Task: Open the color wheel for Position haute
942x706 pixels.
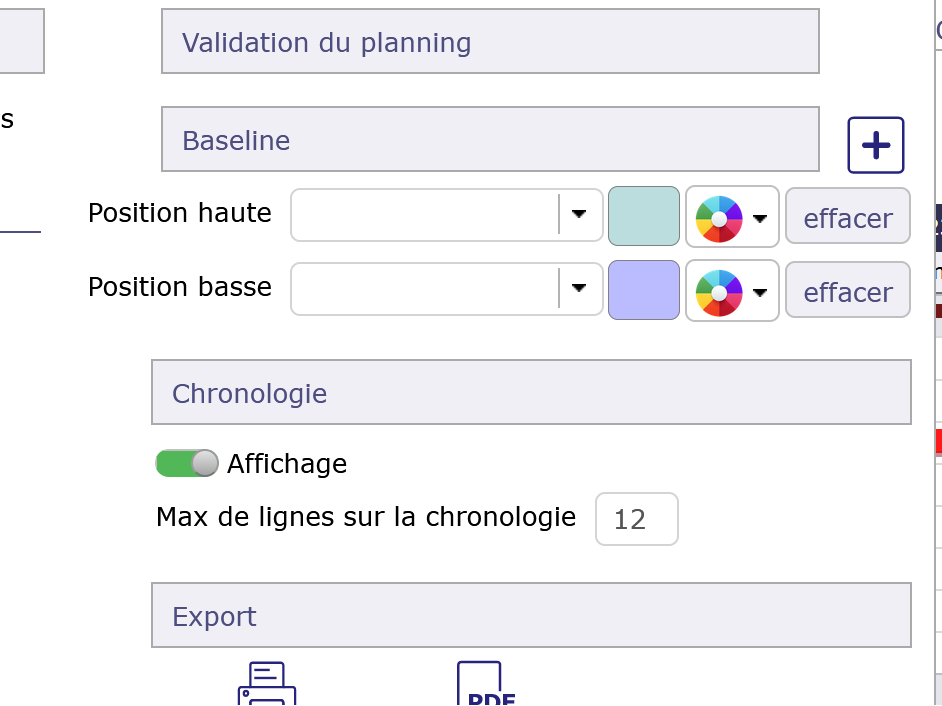Action: (719, 217)
